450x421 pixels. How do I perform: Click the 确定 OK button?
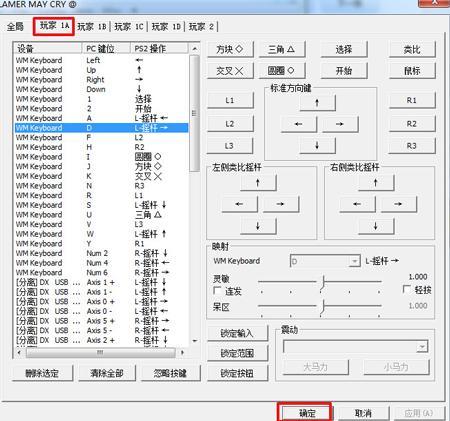(x=307, y=413)
